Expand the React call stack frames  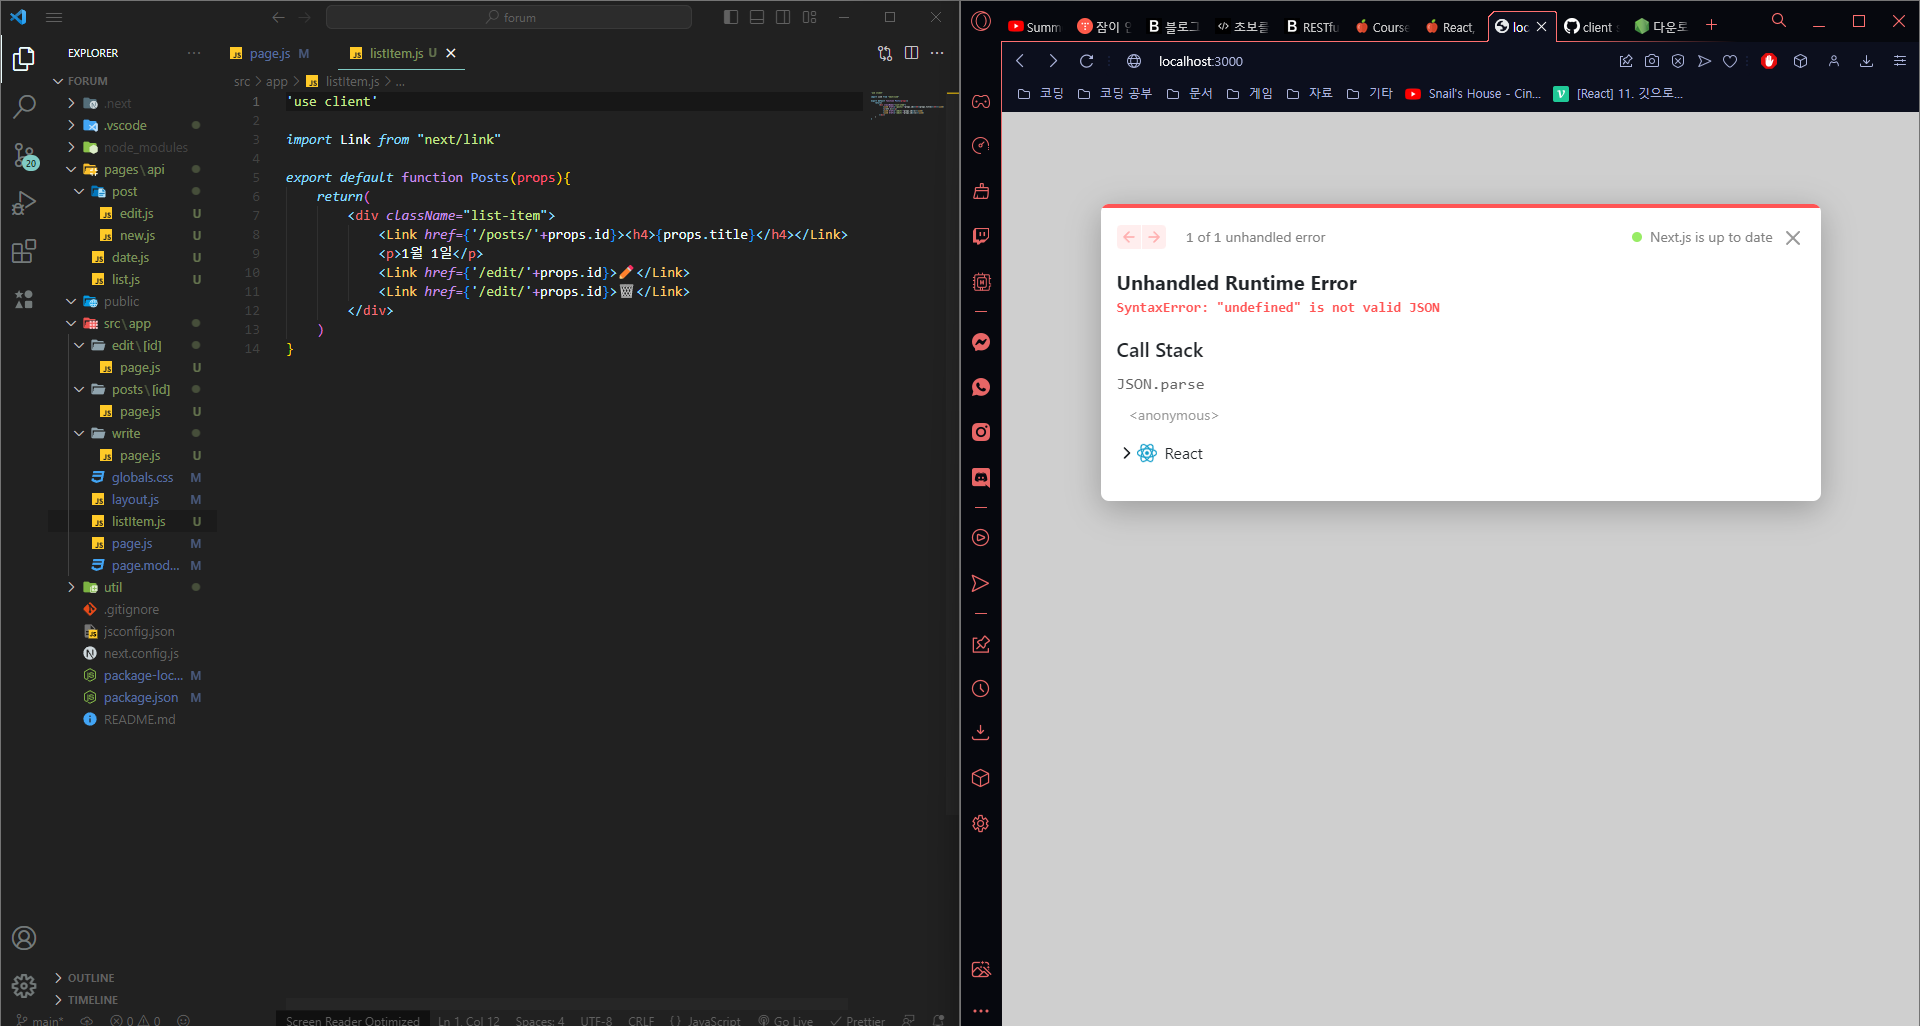(1127, 453)
